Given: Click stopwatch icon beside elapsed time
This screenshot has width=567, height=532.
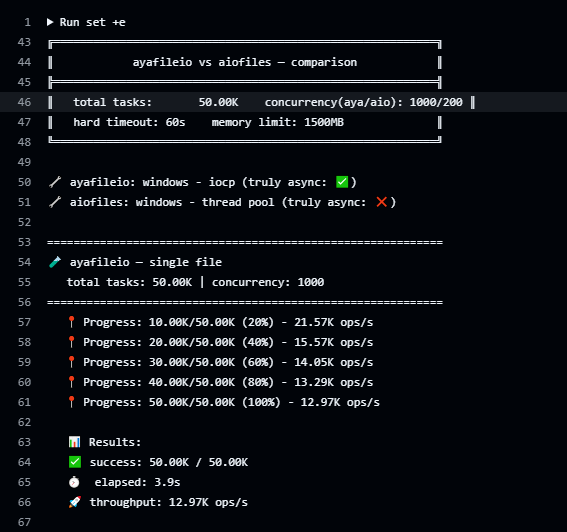Looking at the screenshot, I should pyautogui.click(x=74, y=482).
